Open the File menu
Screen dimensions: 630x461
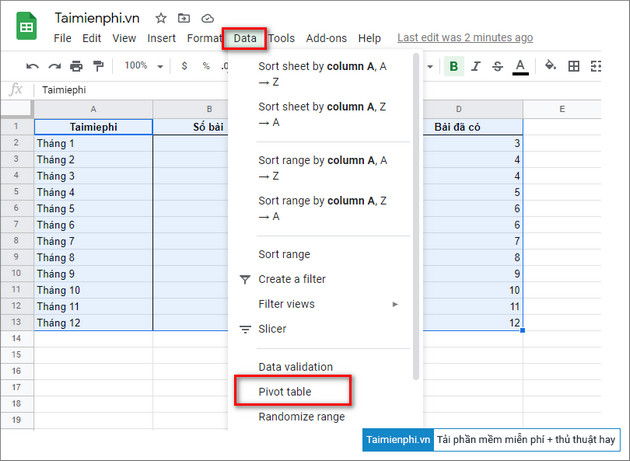click(62, 38)
